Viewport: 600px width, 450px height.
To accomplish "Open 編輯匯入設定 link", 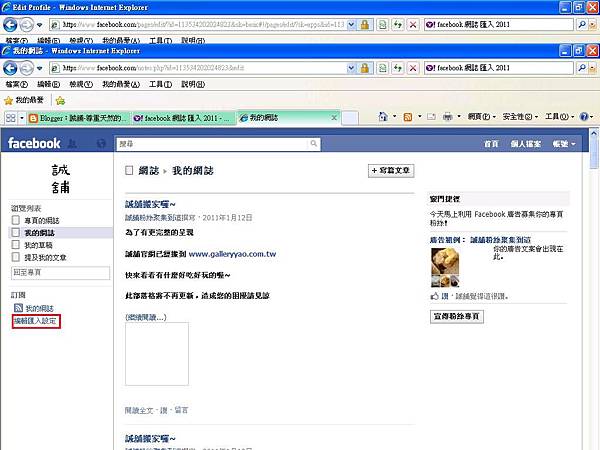I will tap(36, 321).
